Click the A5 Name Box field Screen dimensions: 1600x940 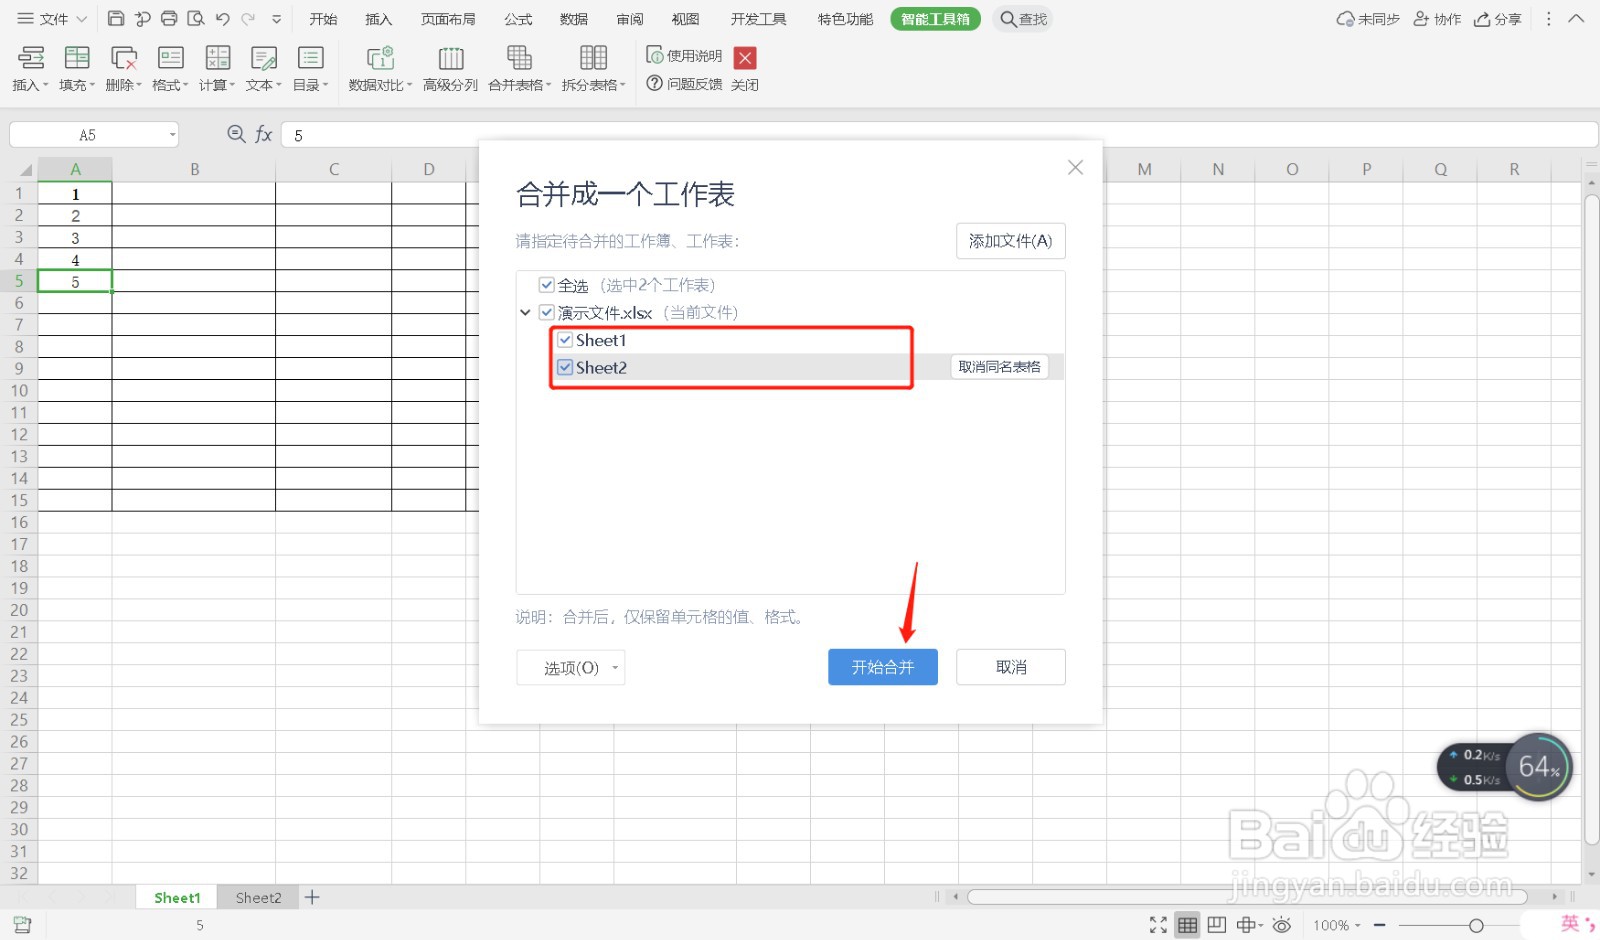(87, 135)
